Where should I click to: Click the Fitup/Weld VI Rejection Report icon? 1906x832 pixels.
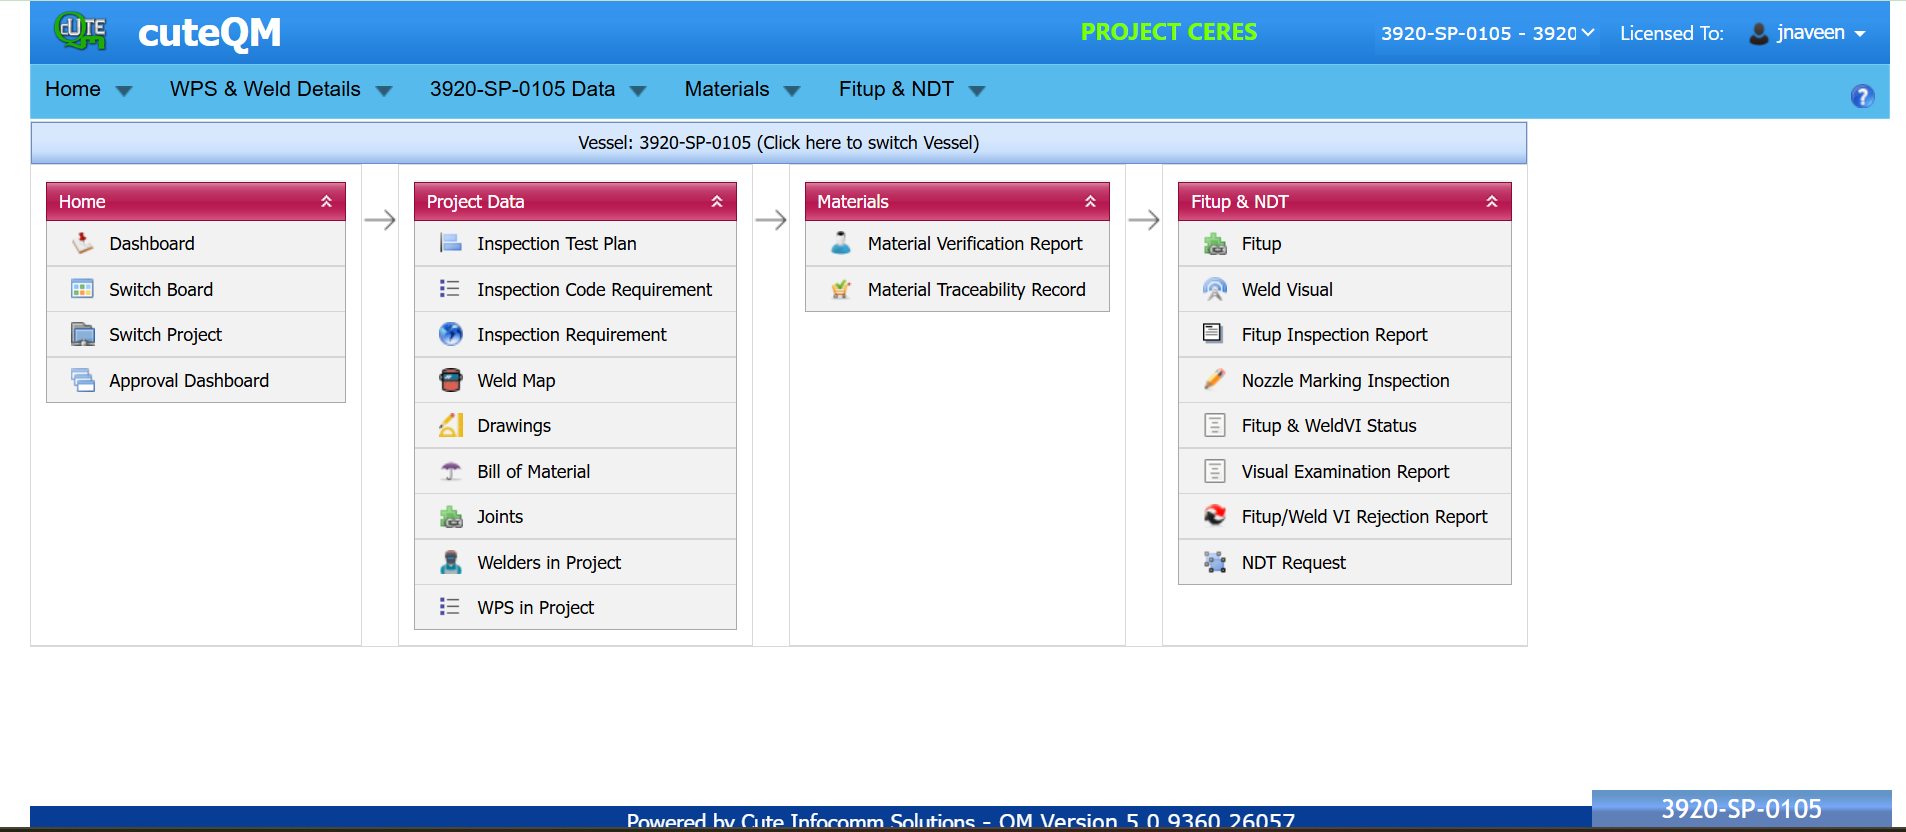(1214, 516)
